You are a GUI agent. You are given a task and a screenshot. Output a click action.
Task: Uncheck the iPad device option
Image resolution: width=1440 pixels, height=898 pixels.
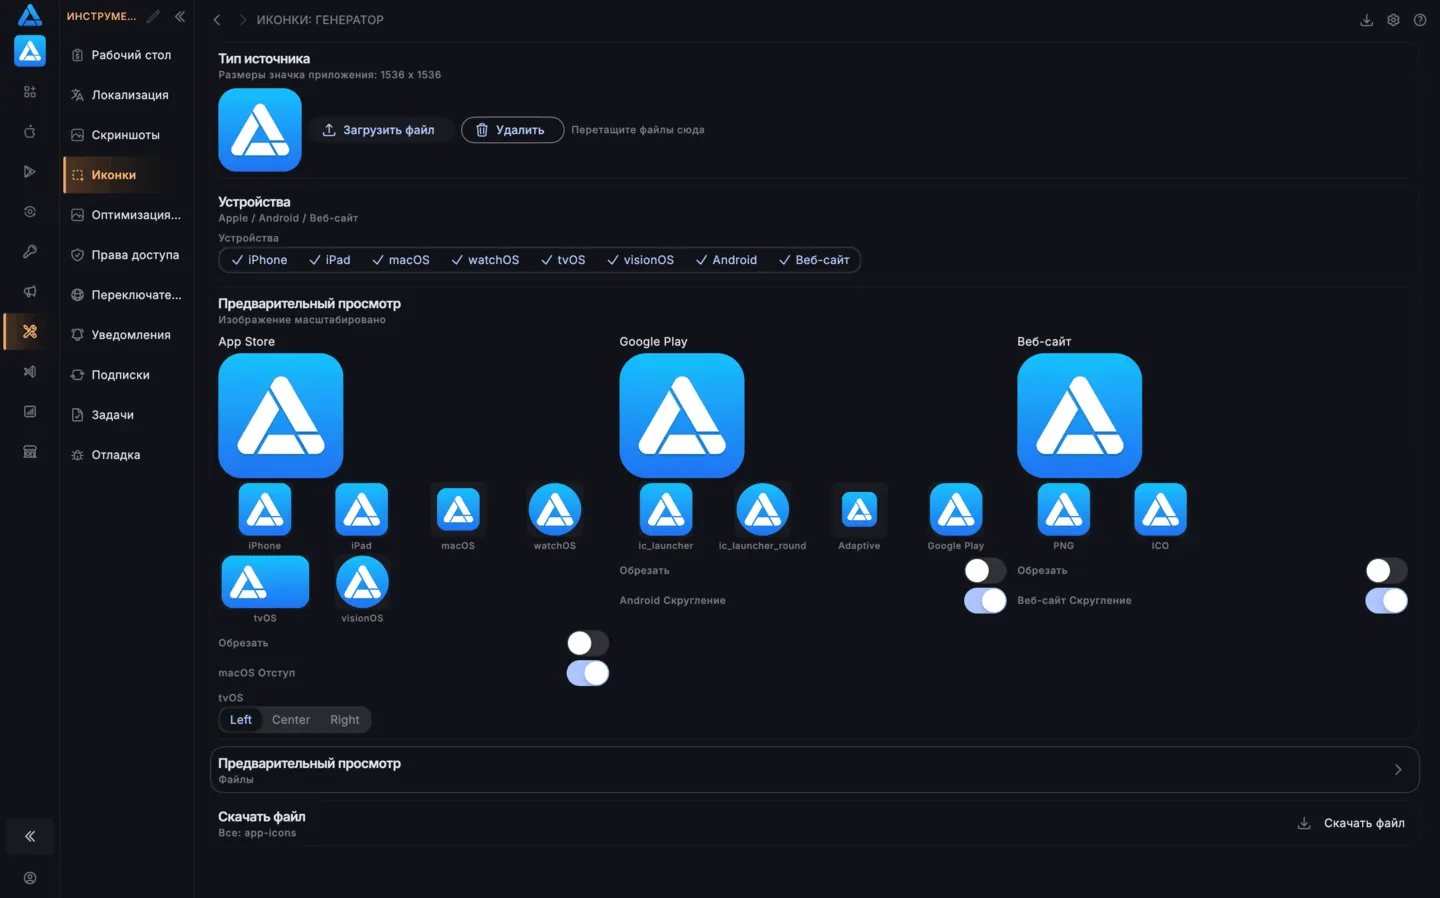coord(330,260)
